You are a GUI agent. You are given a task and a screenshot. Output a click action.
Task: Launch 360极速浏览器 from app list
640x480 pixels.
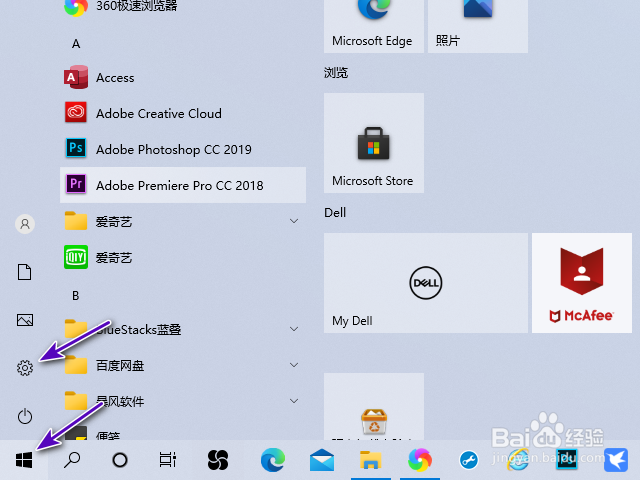[183, 7]
